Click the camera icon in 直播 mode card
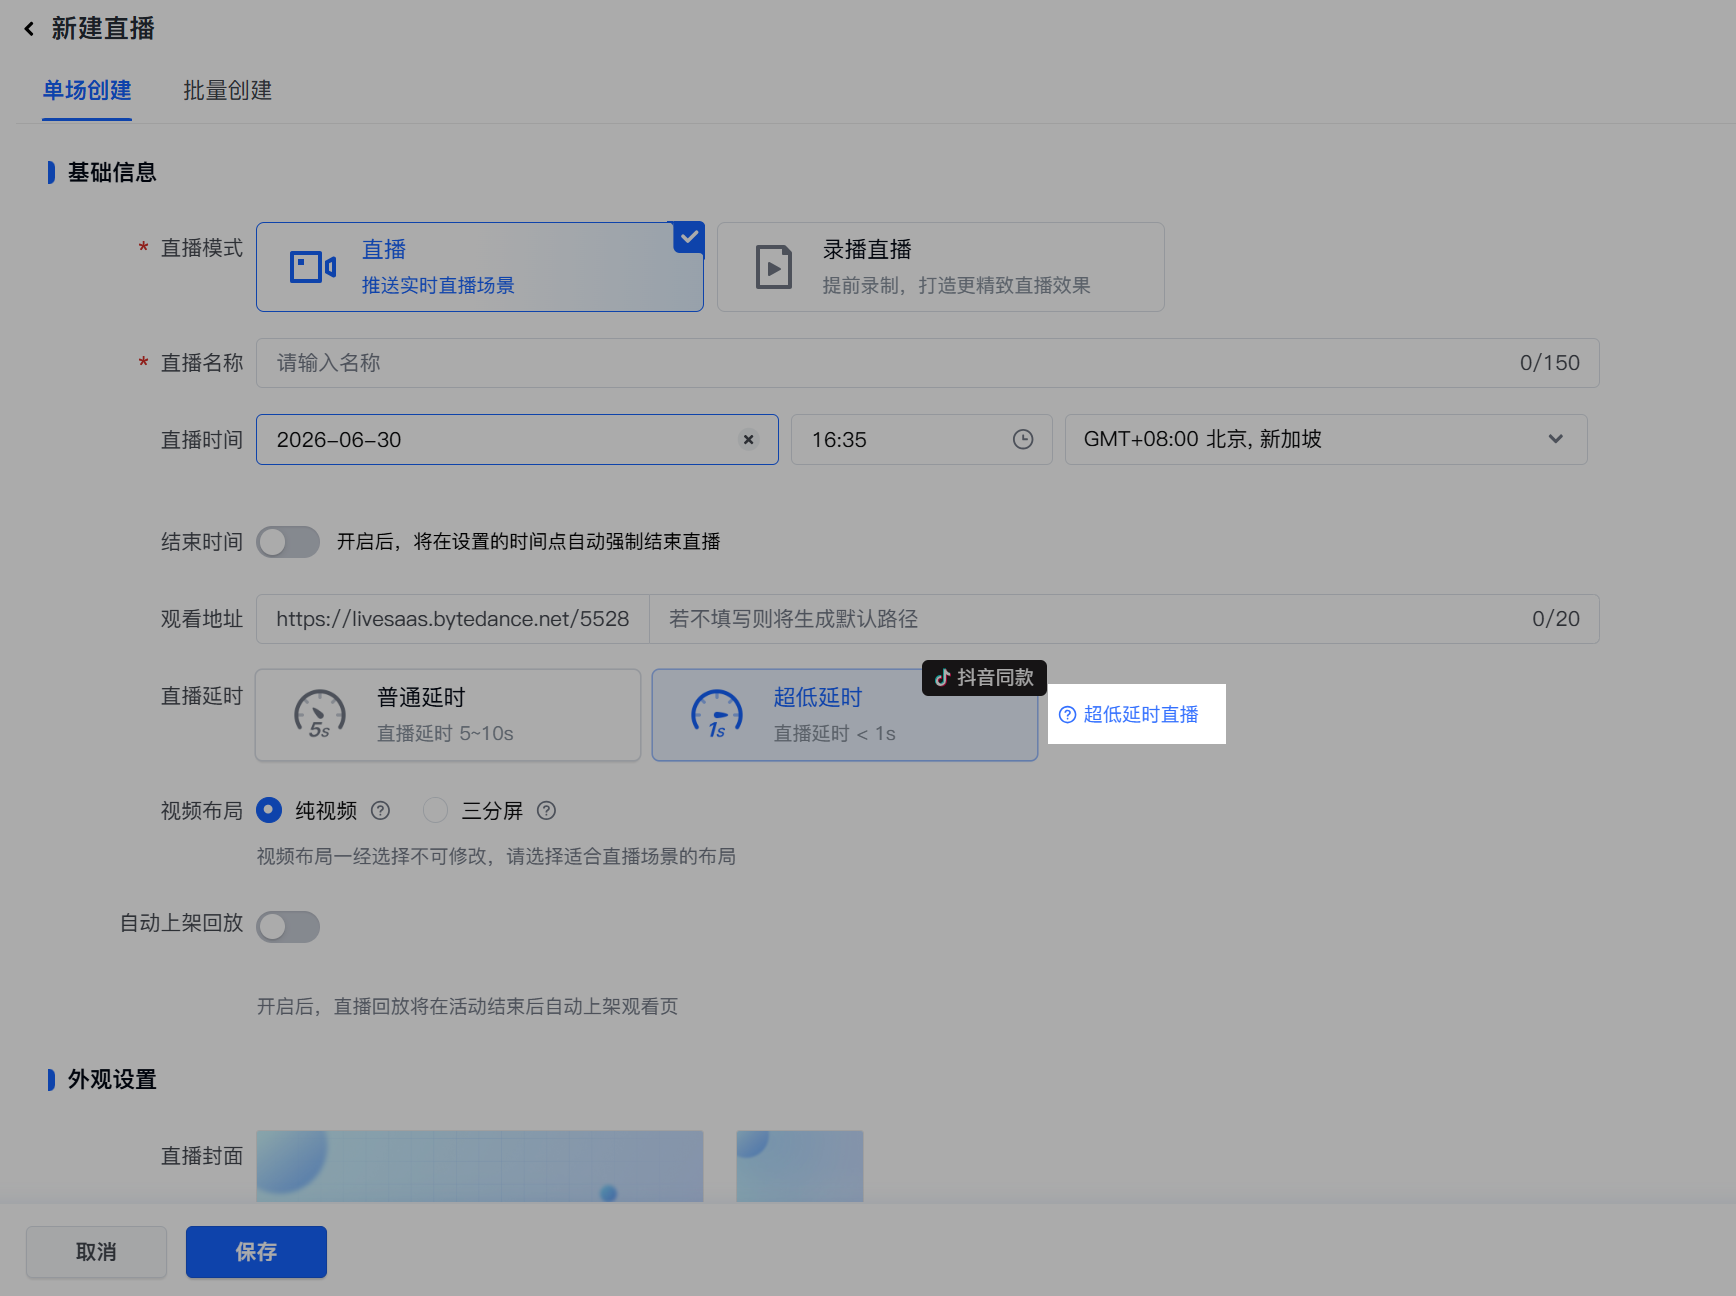 313,267
